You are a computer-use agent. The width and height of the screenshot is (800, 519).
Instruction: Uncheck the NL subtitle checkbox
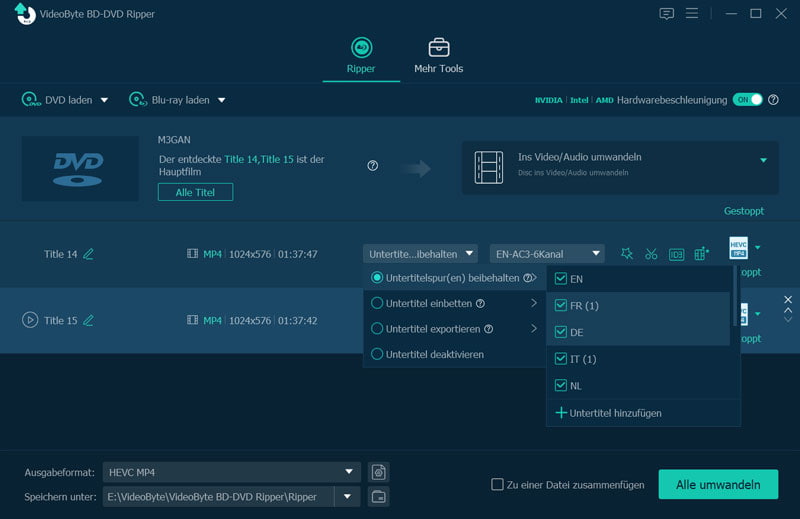561,385
